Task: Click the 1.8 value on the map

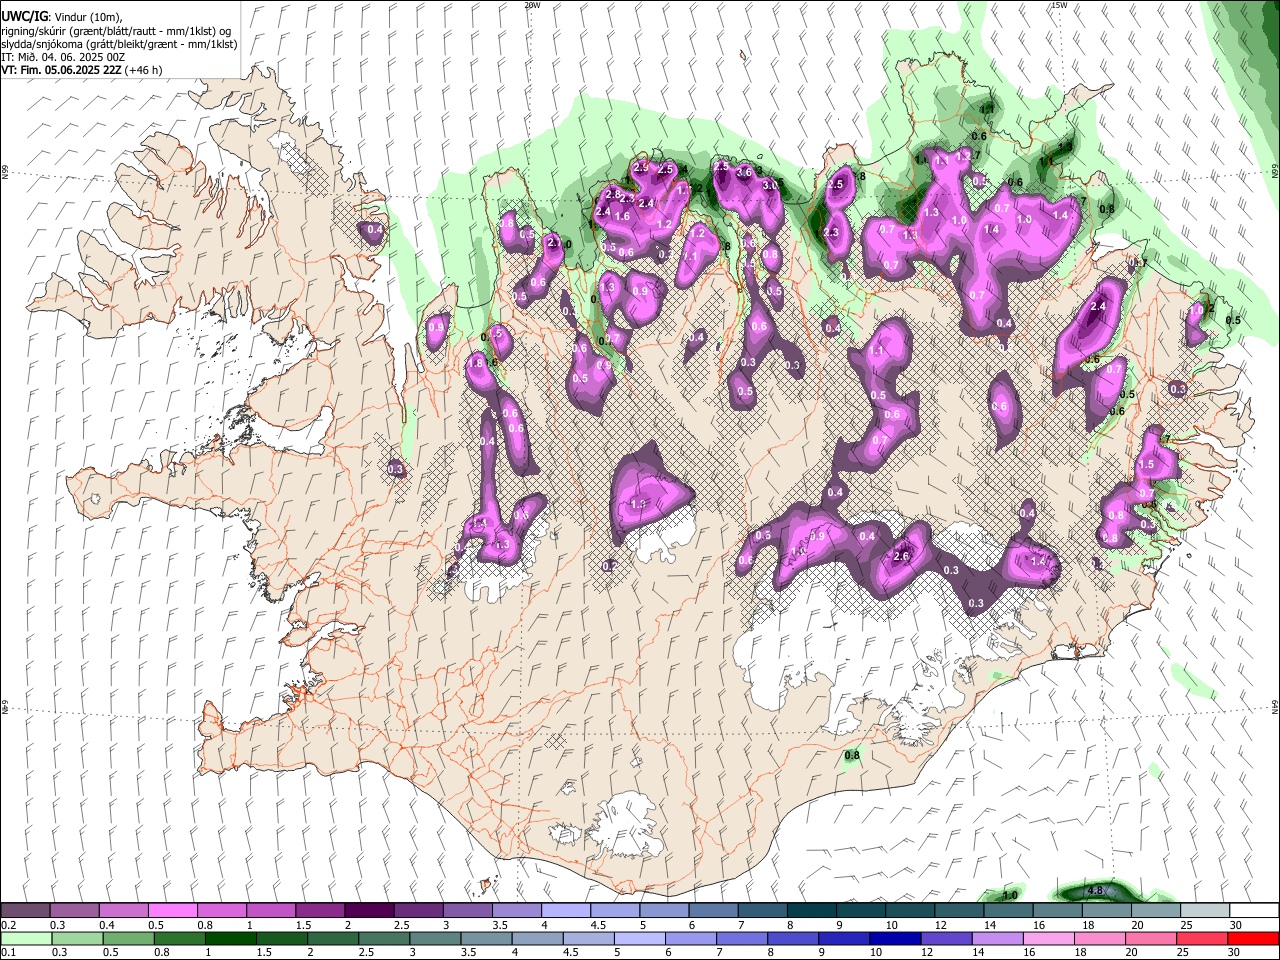Action: tap(475, 363)
